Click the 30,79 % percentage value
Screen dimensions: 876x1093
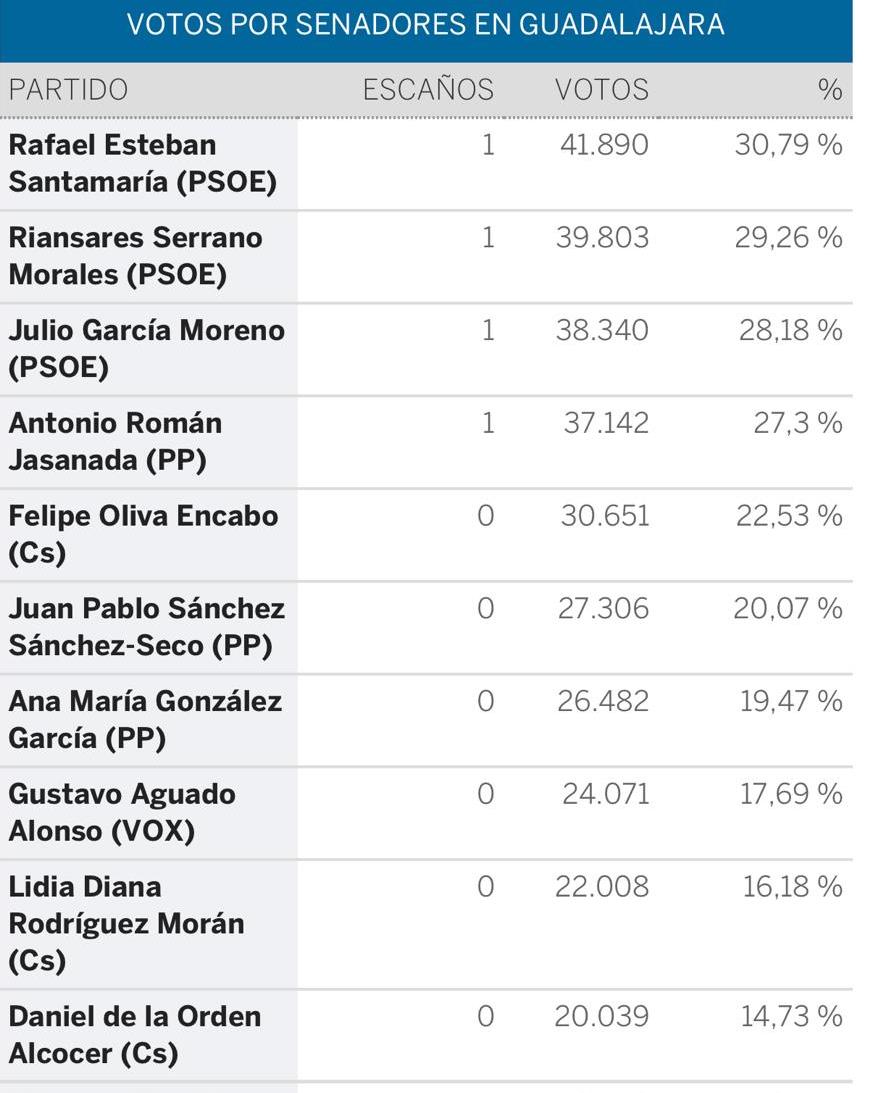[788, 145]
